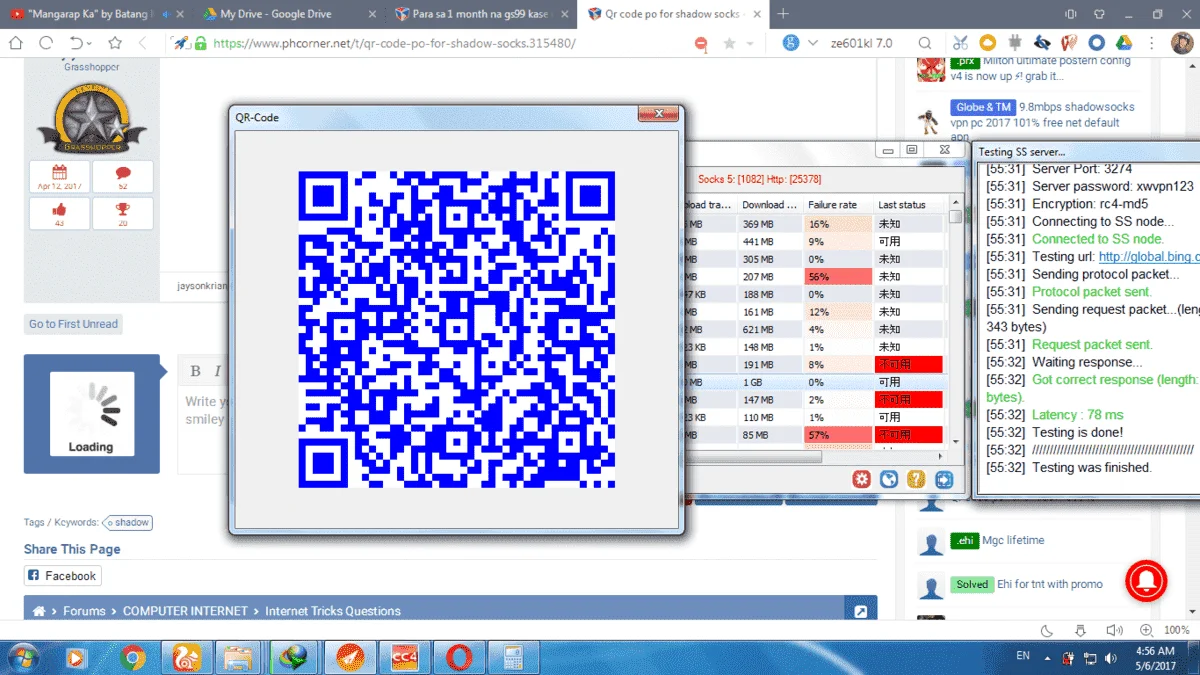Reload the page with the refresh icon
1200x675 pixels.
click(x=46, y=43)
